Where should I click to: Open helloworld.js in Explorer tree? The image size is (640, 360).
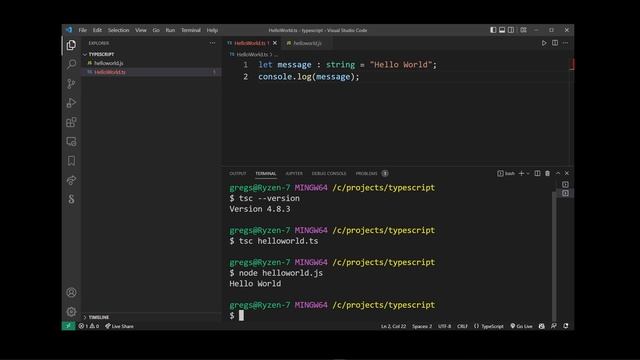(x=152, y=63)
